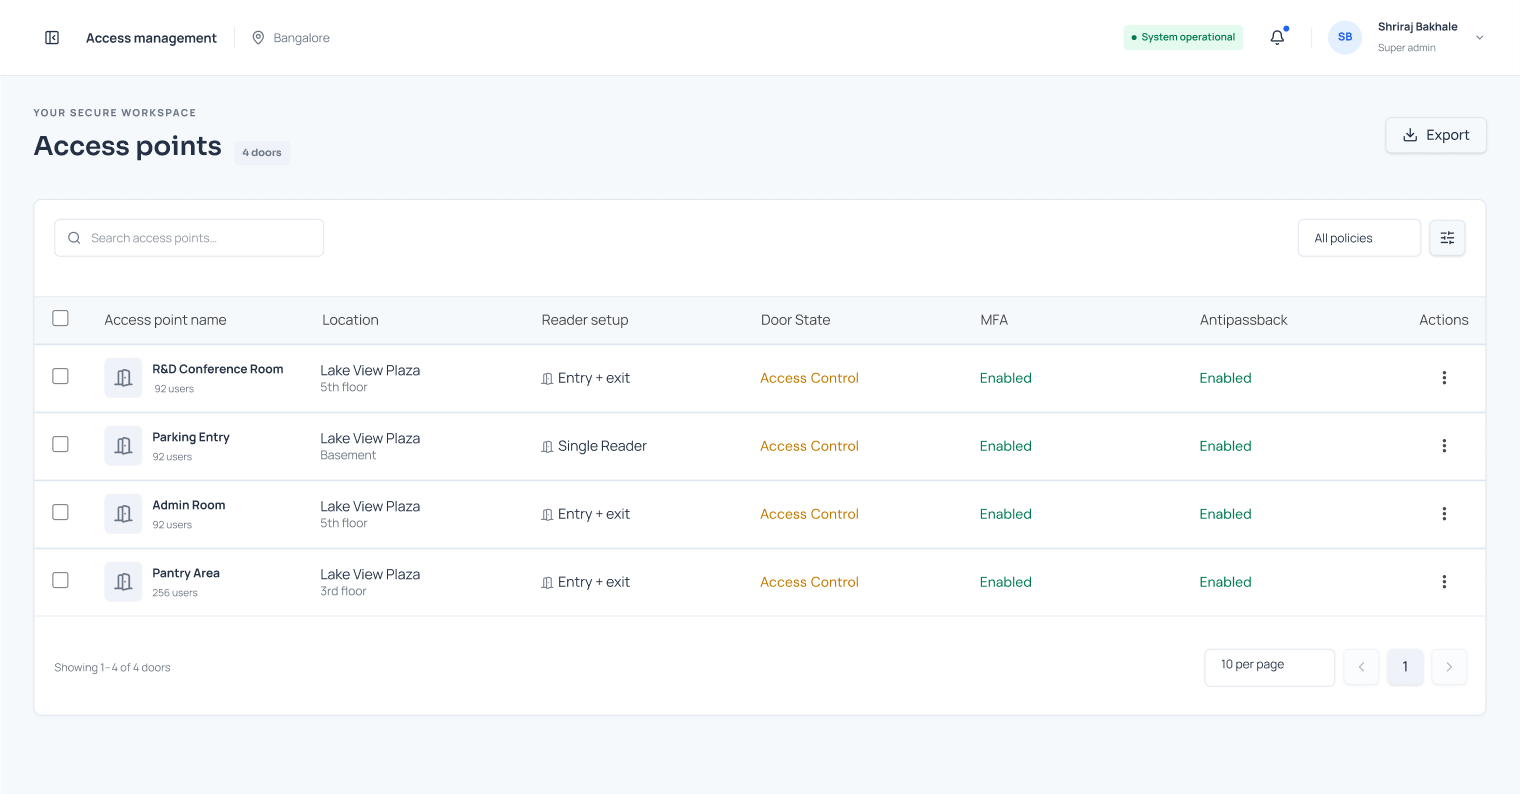
Task: Open actions menu for Pantry Area
Action: (x=1444, y=582)
